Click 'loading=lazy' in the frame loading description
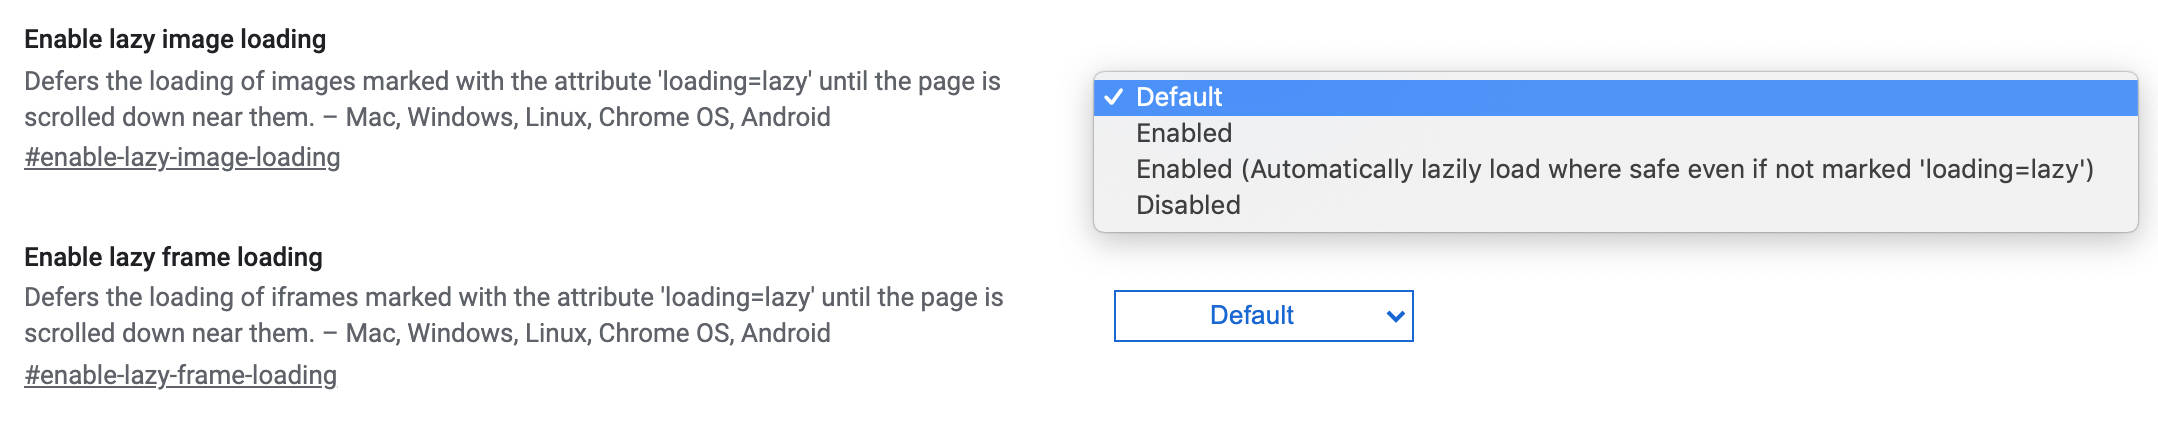The height and width of the screenshot is (422, 2158). (x=736, y=297)
